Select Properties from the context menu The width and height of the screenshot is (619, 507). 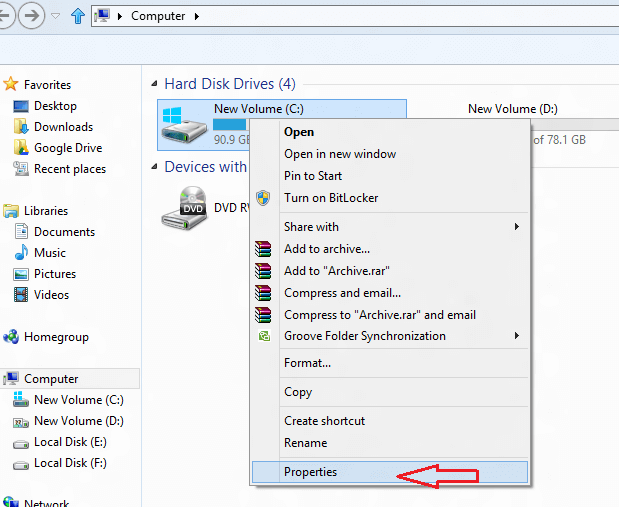[x=311, y=472]
